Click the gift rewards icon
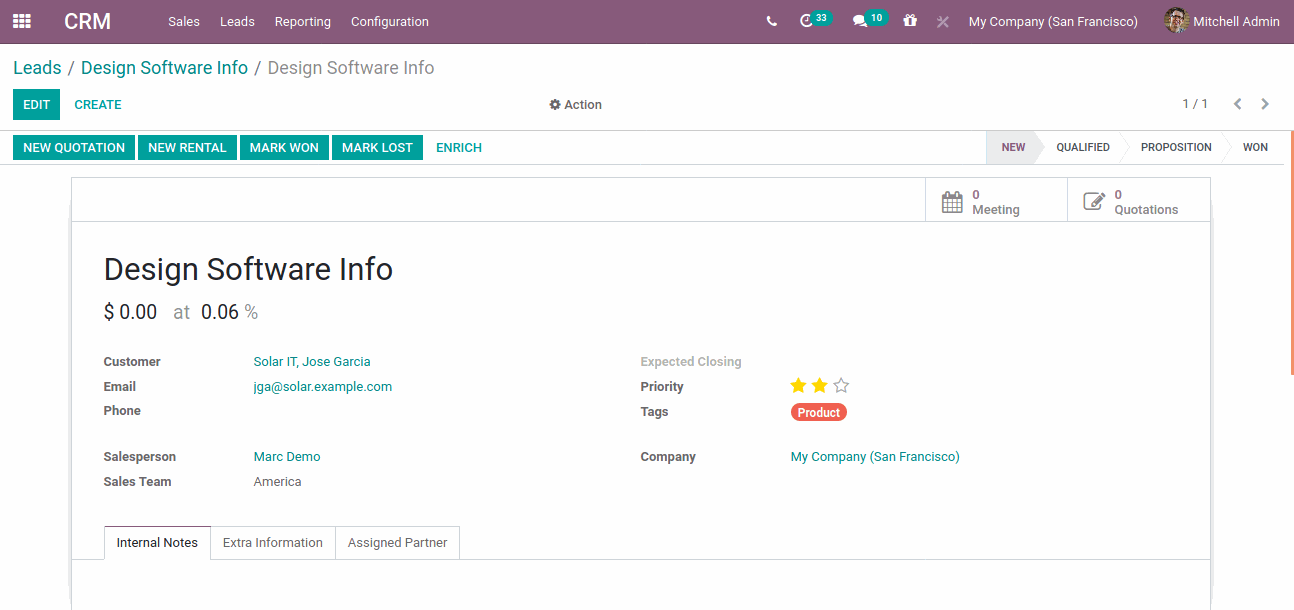This screenshot has height=610, width=1294. (x=909, y=20)
